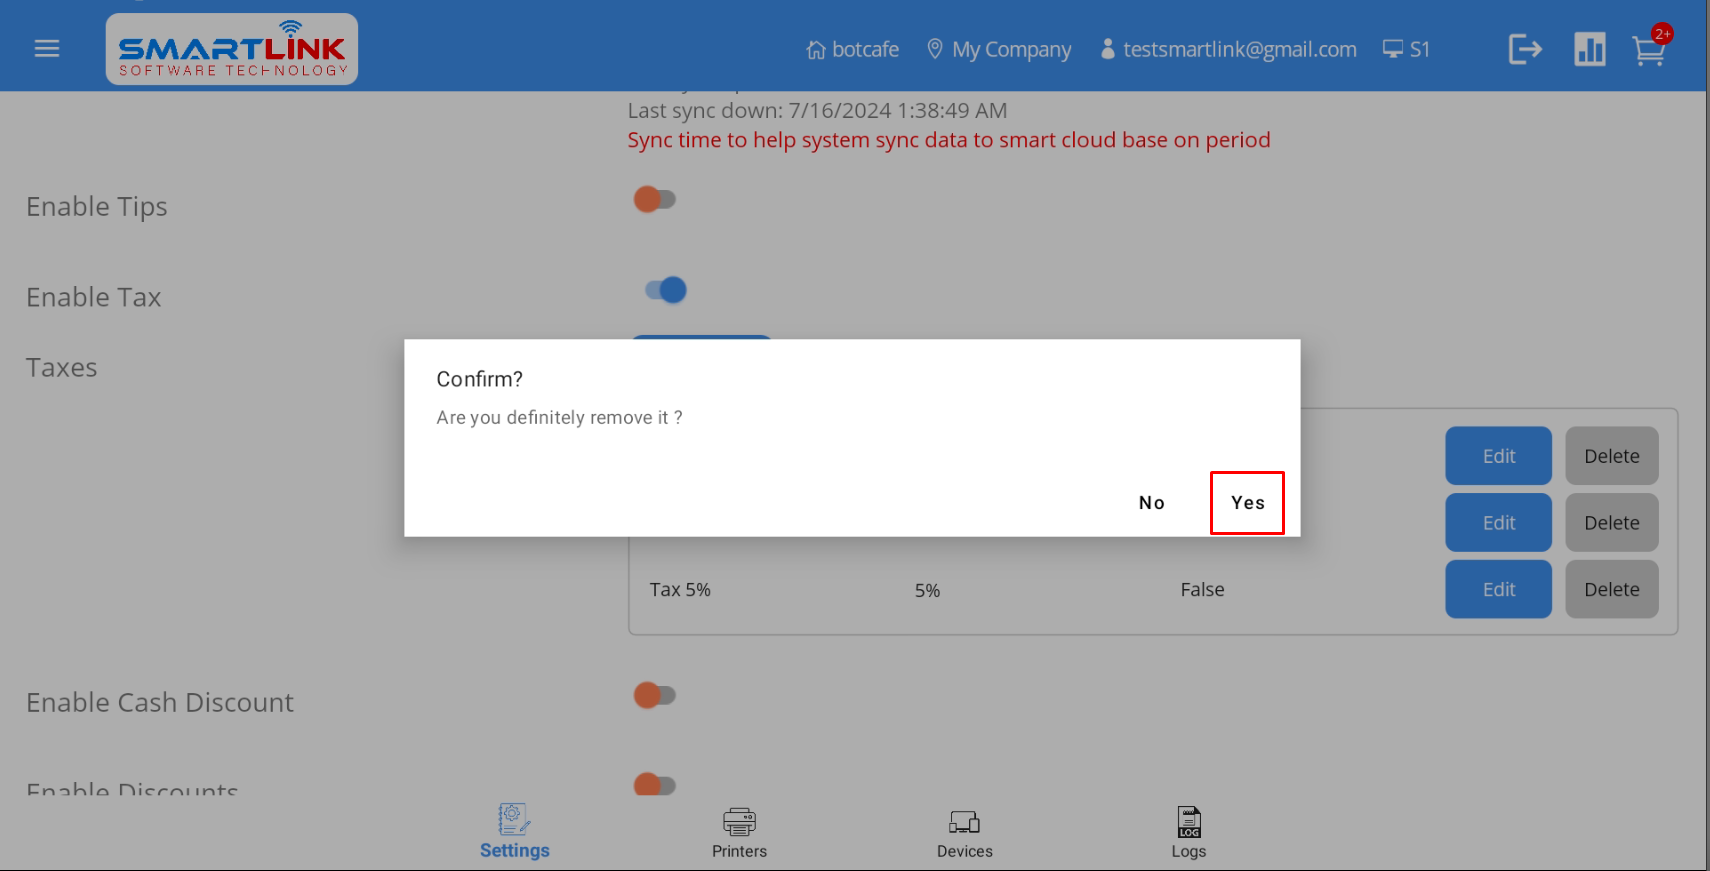
Task: Open the hamburger menu
Action: click(47, 49)
